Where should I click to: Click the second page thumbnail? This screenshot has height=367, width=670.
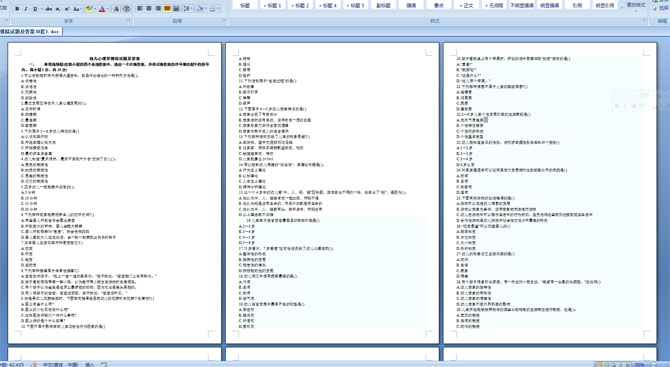tap(332, 193)
